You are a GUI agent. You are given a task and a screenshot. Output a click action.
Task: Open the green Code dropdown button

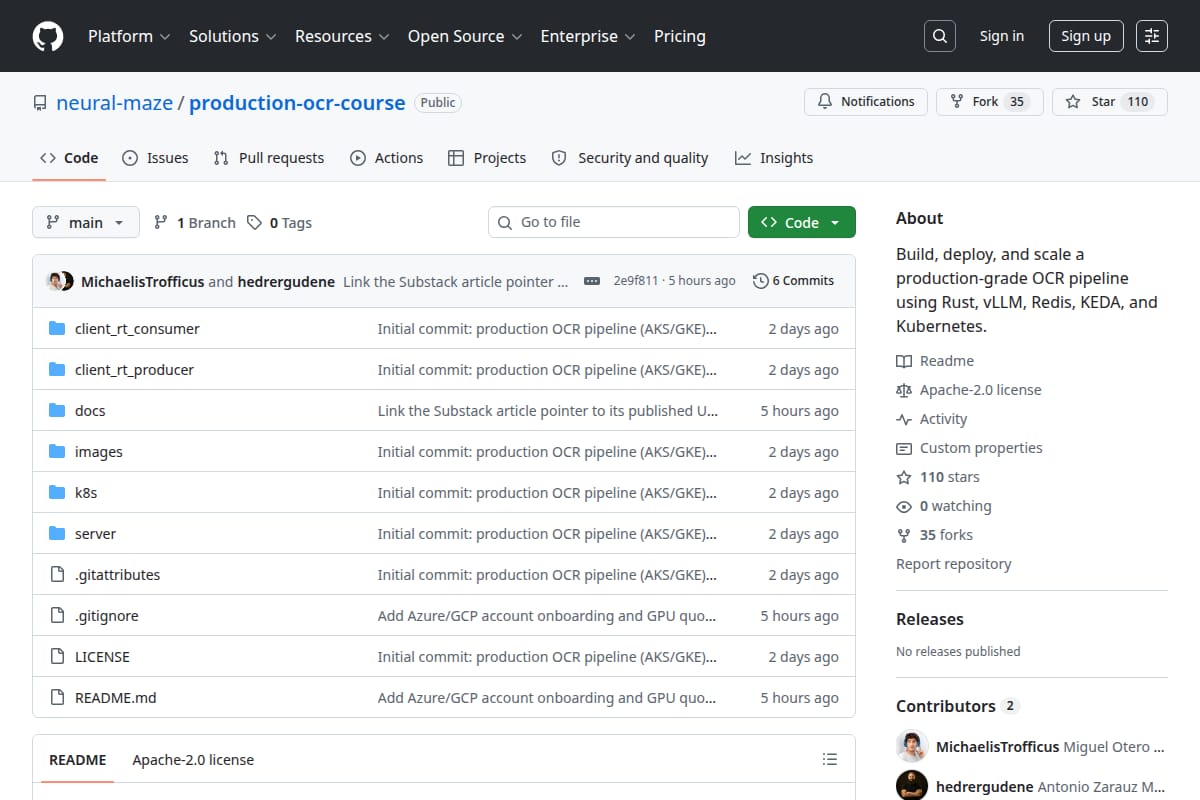click(802, 222)
